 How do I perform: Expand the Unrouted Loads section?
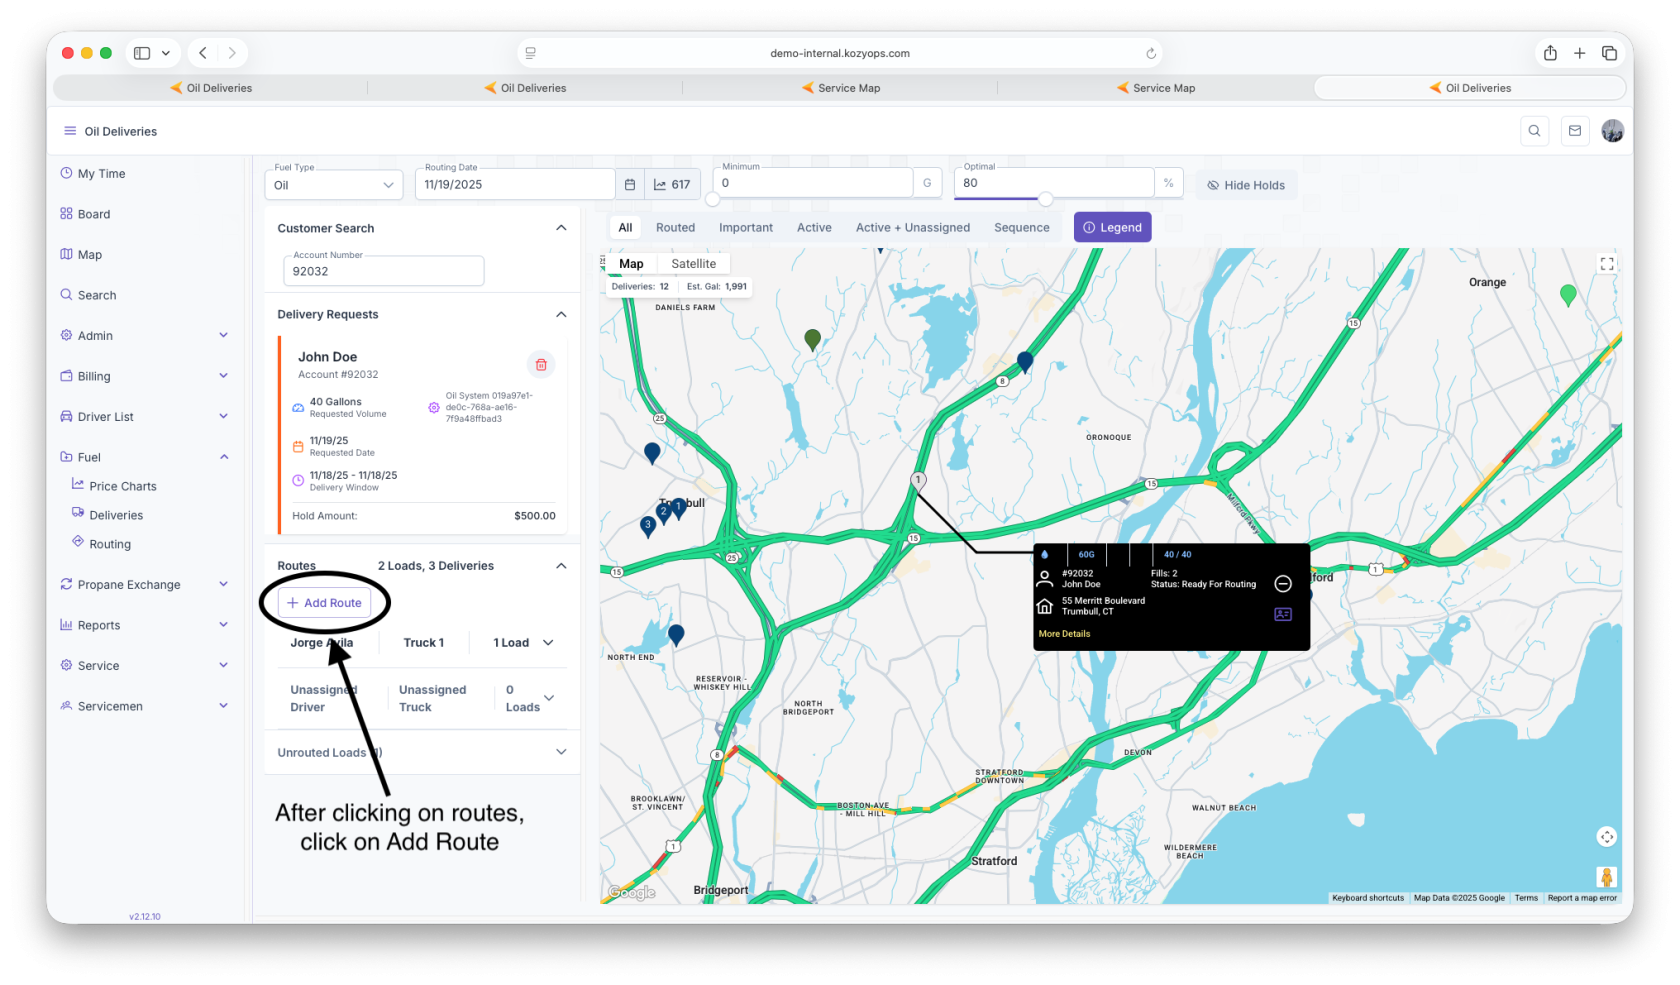pos(561,752)
